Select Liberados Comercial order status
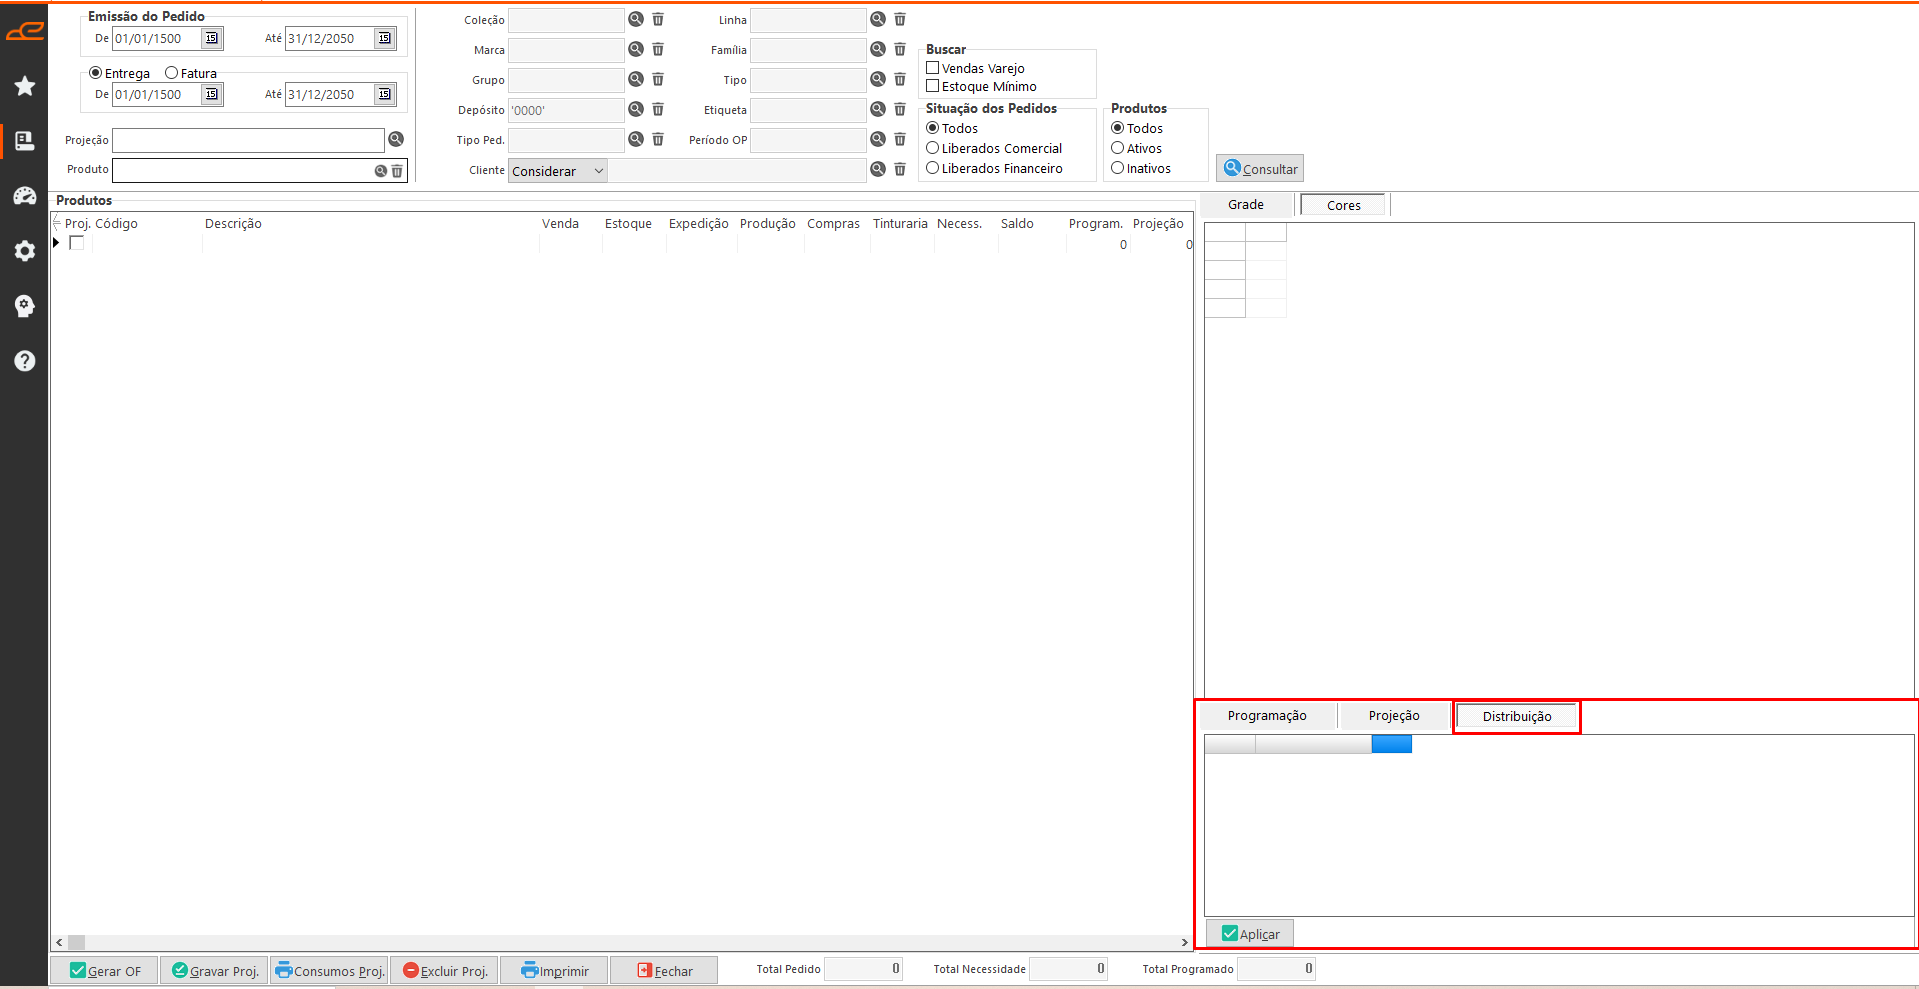Viewport: 1919px width, 989px height. [x=933, y=148]
